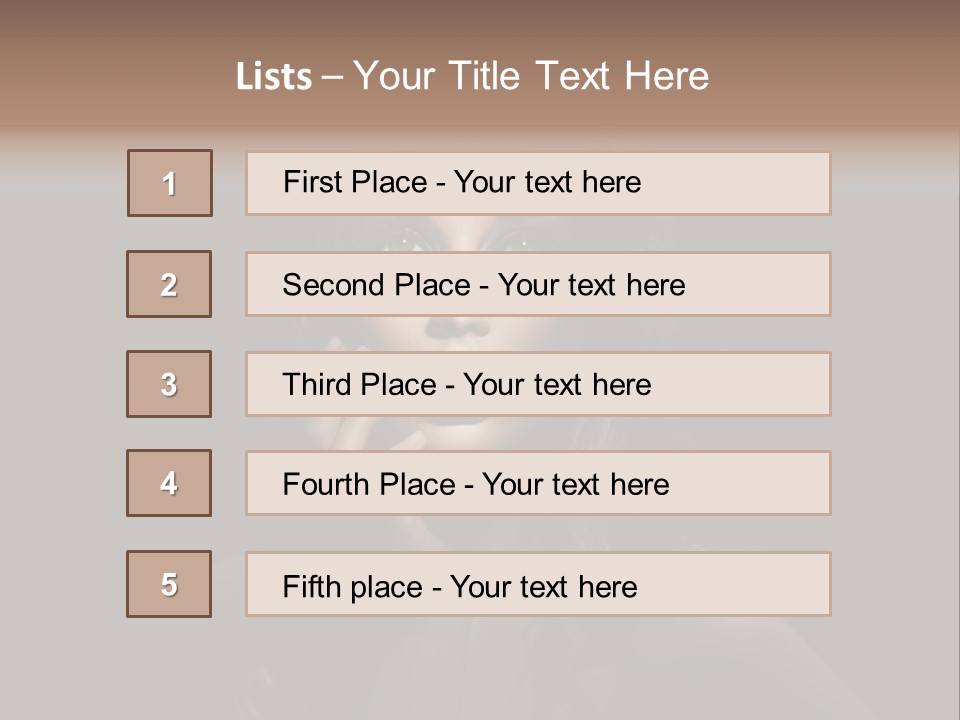Click the bold word "Lists" in title
This screenshot has height=720, width=960.
point(274,77)
